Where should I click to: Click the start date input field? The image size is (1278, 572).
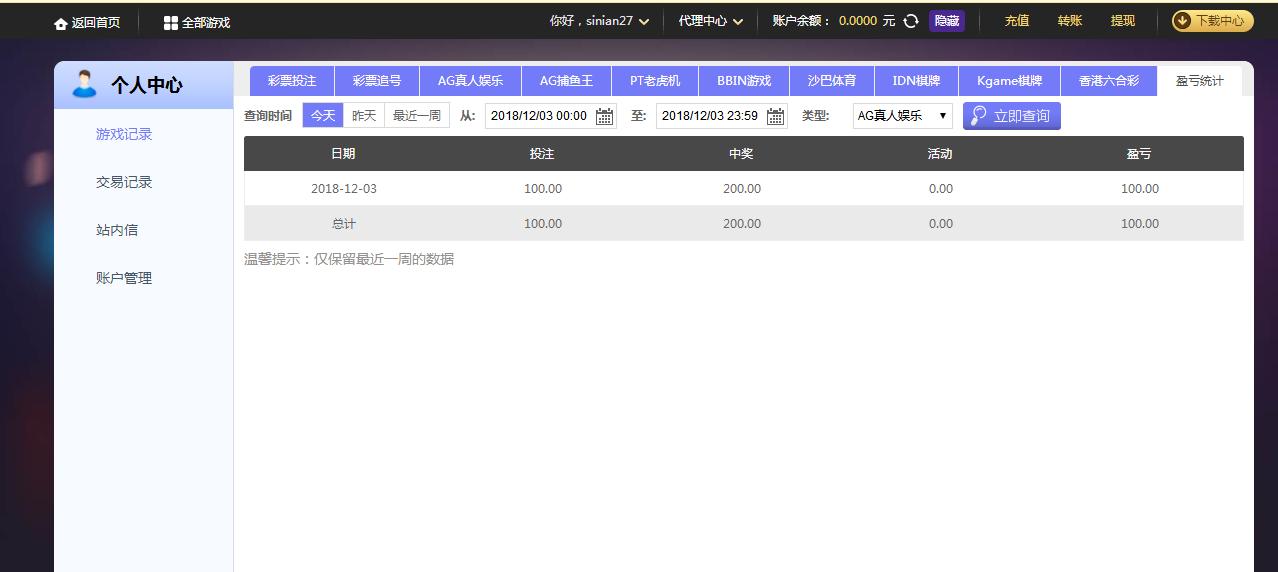point(539,116)
